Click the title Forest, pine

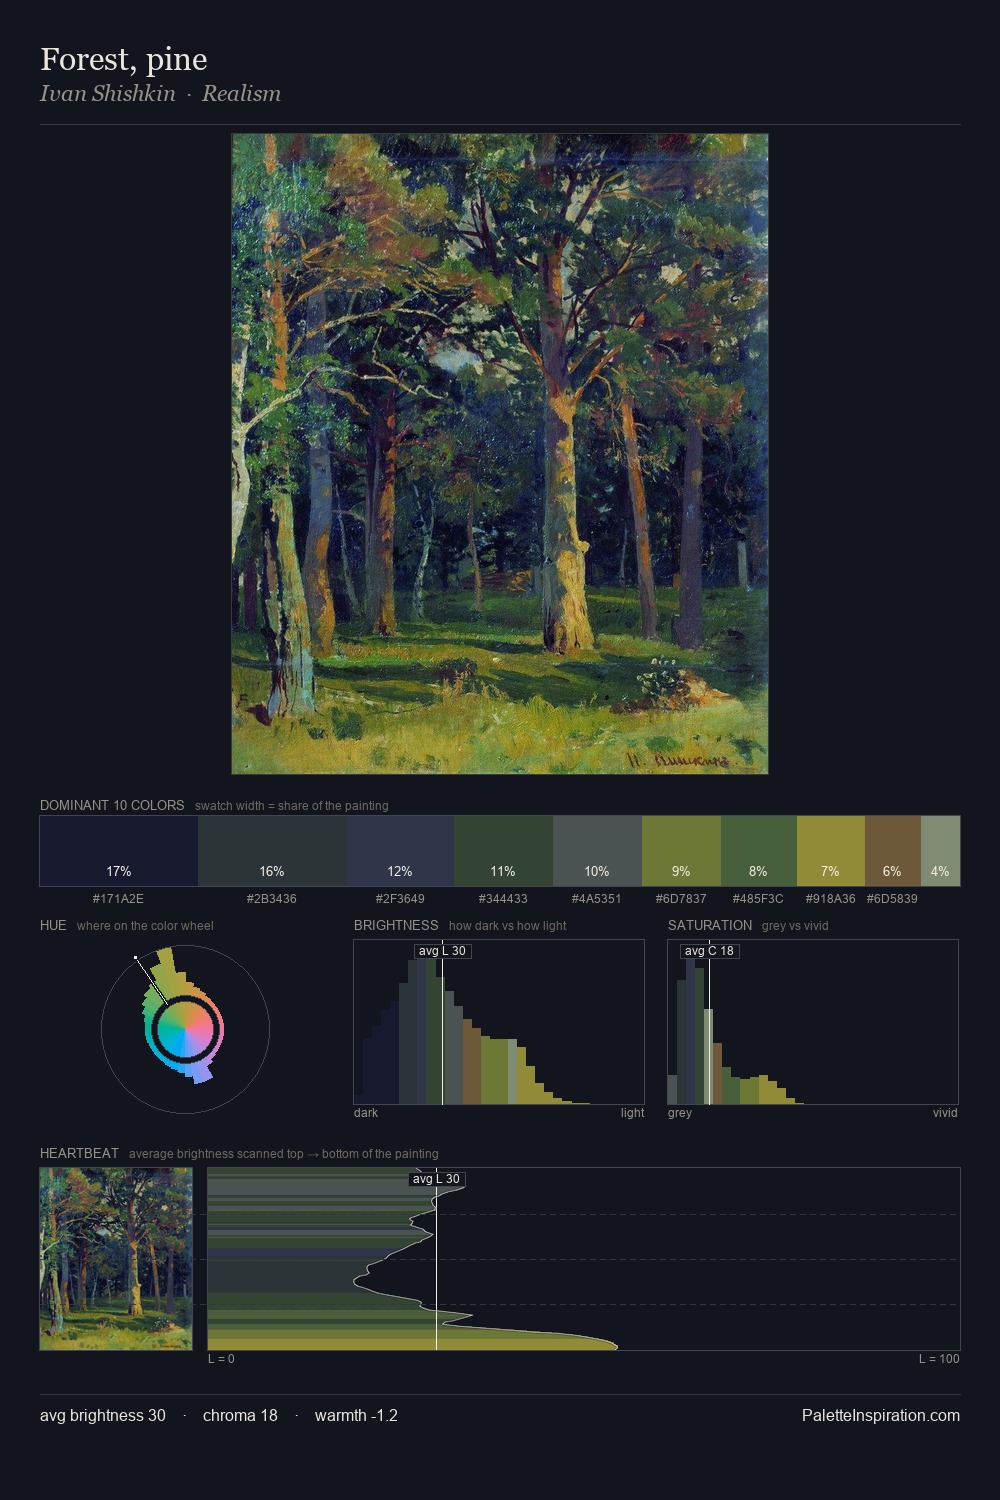tap(124, 59)
